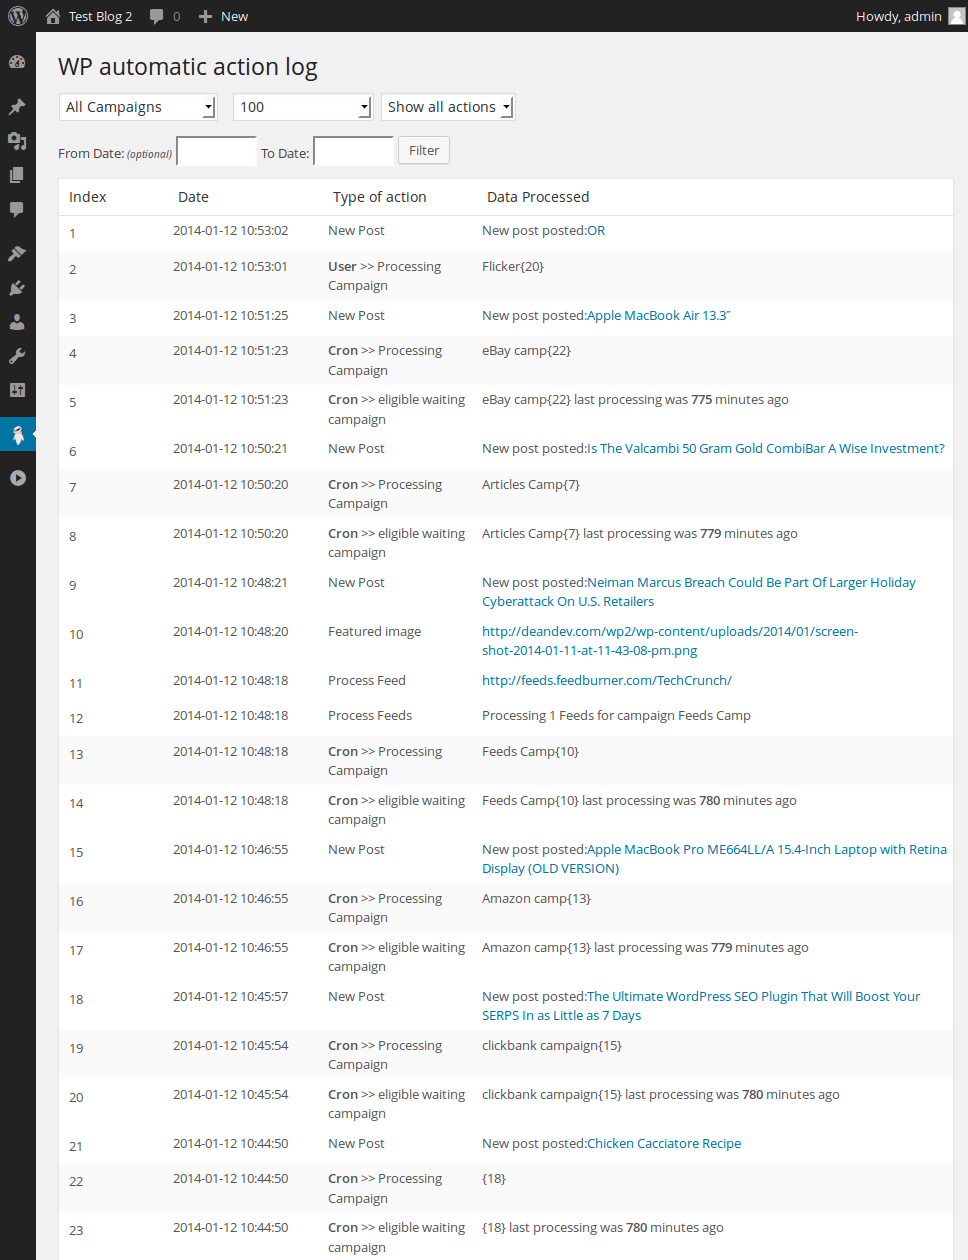Viewport: 968px width, 1260px height.
Task: Open the admin user avatar
Action: [957, 16]
